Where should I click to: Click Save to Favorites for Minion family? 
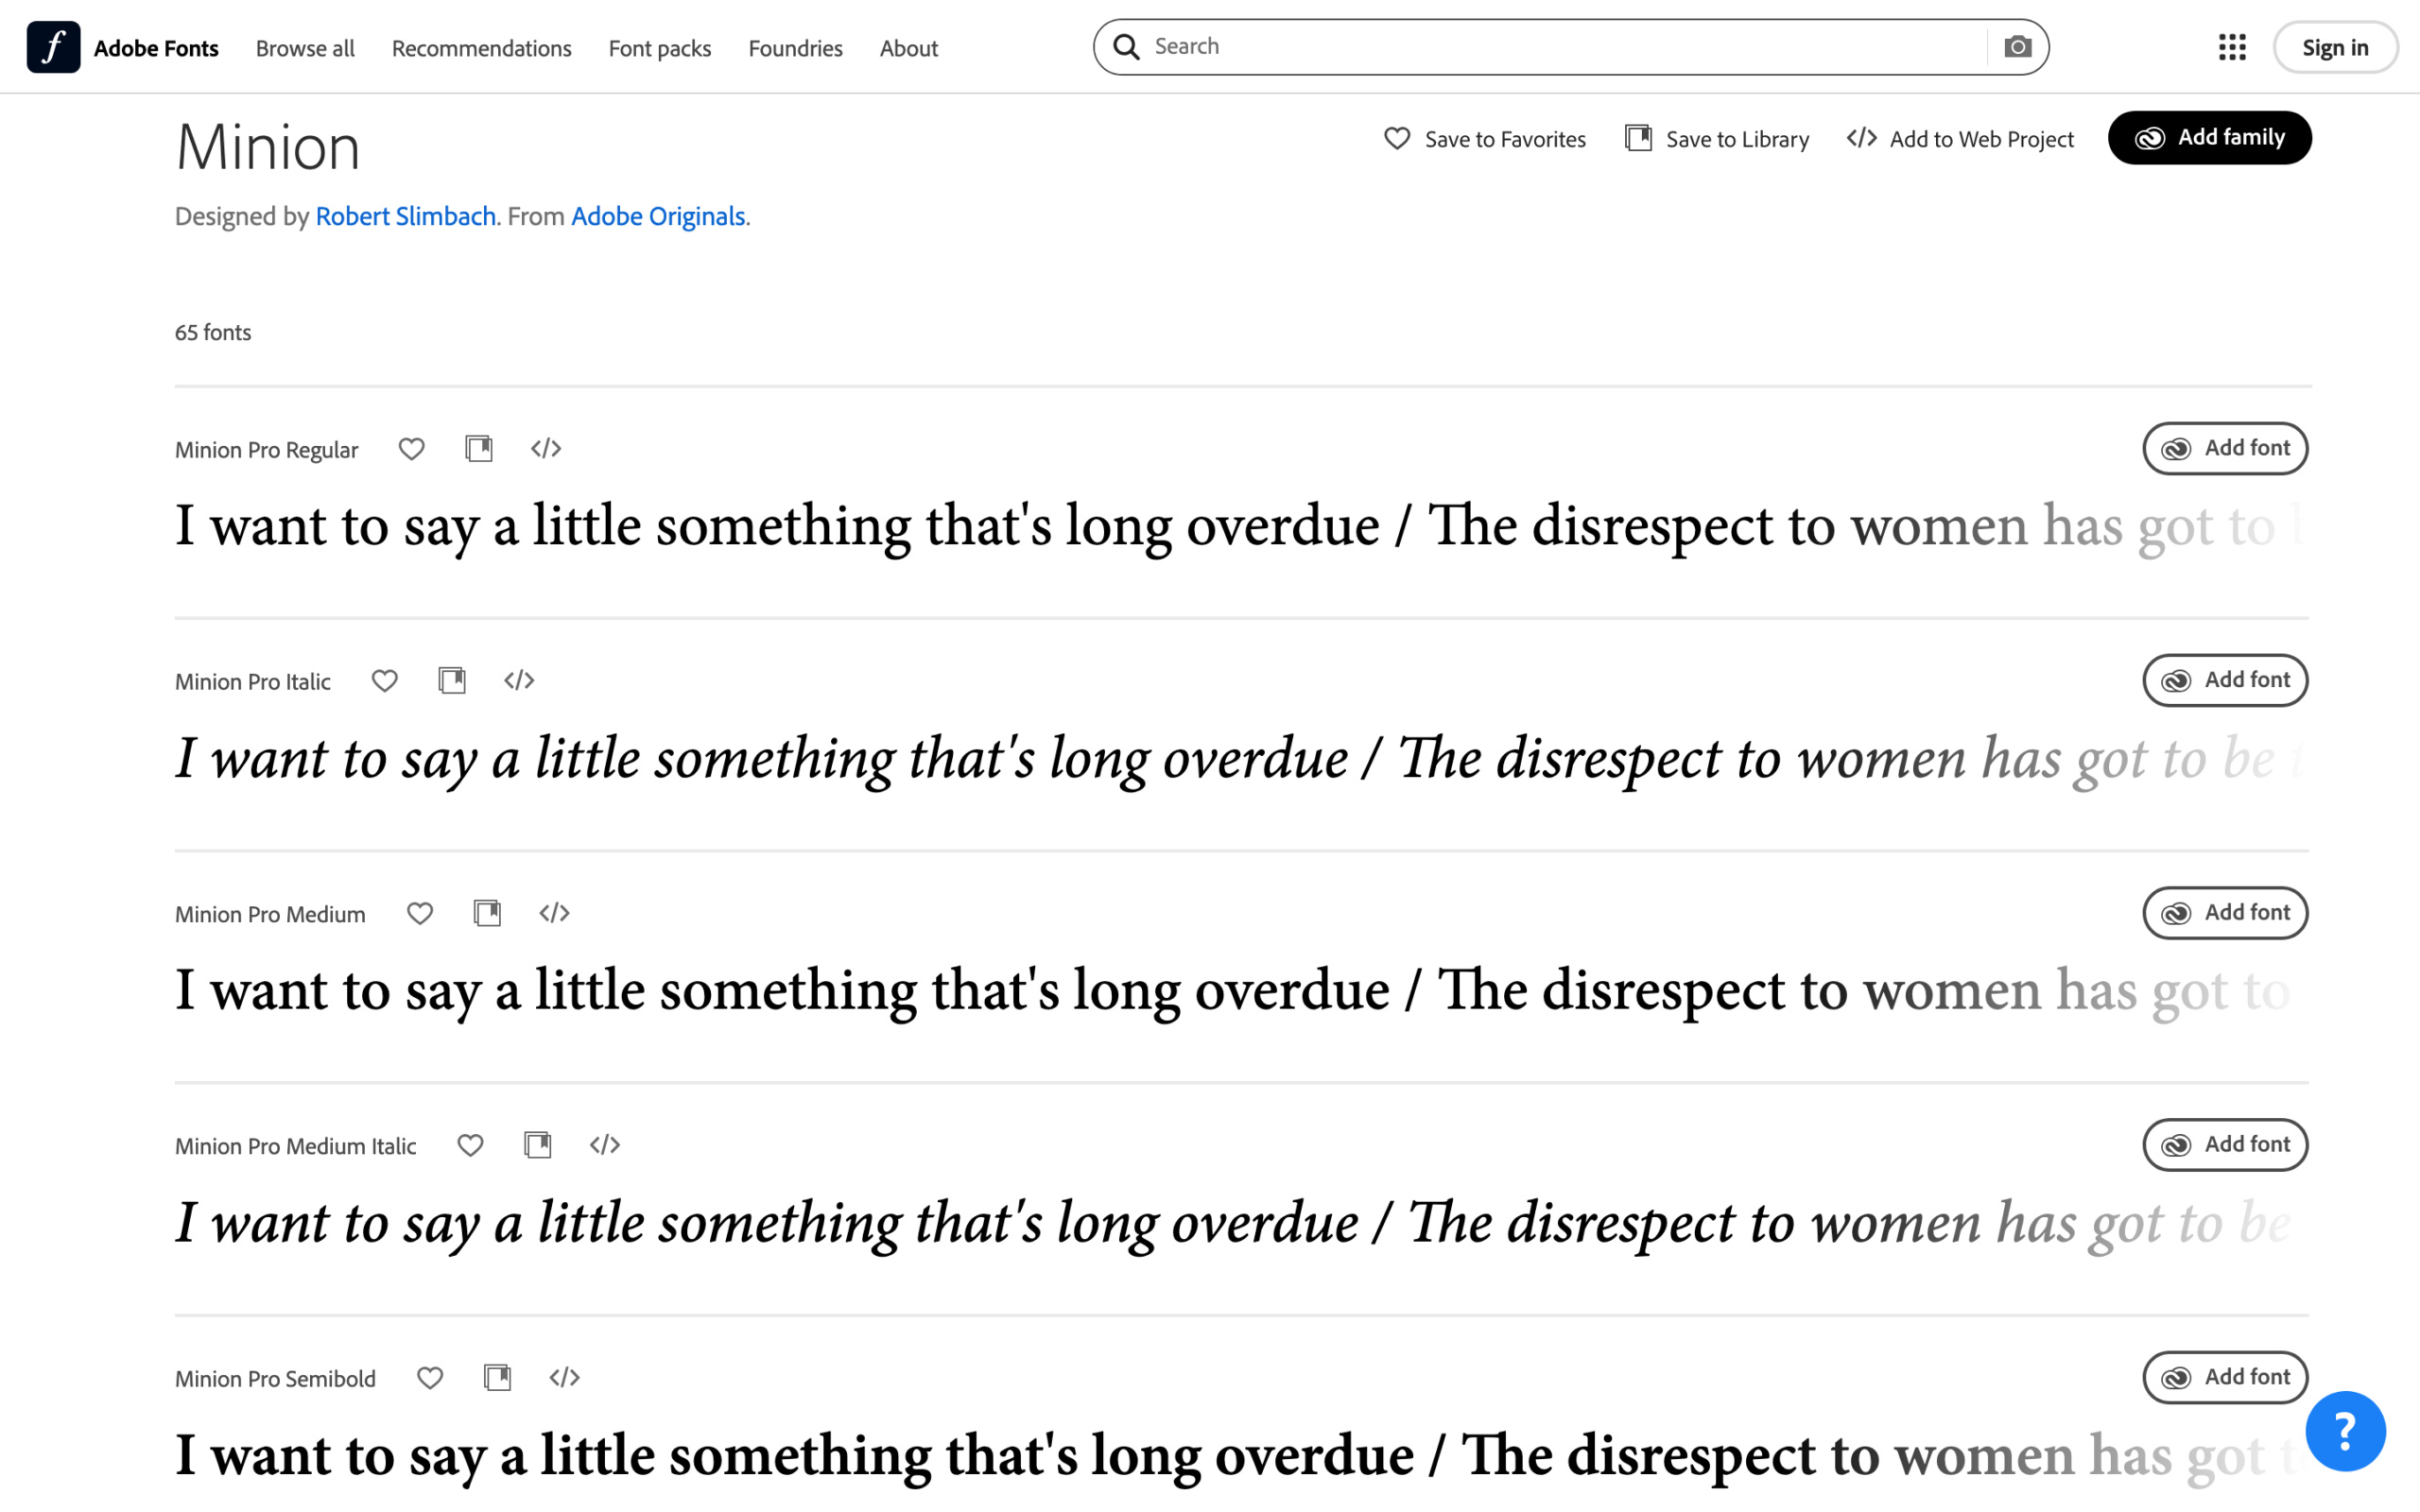1484,139
